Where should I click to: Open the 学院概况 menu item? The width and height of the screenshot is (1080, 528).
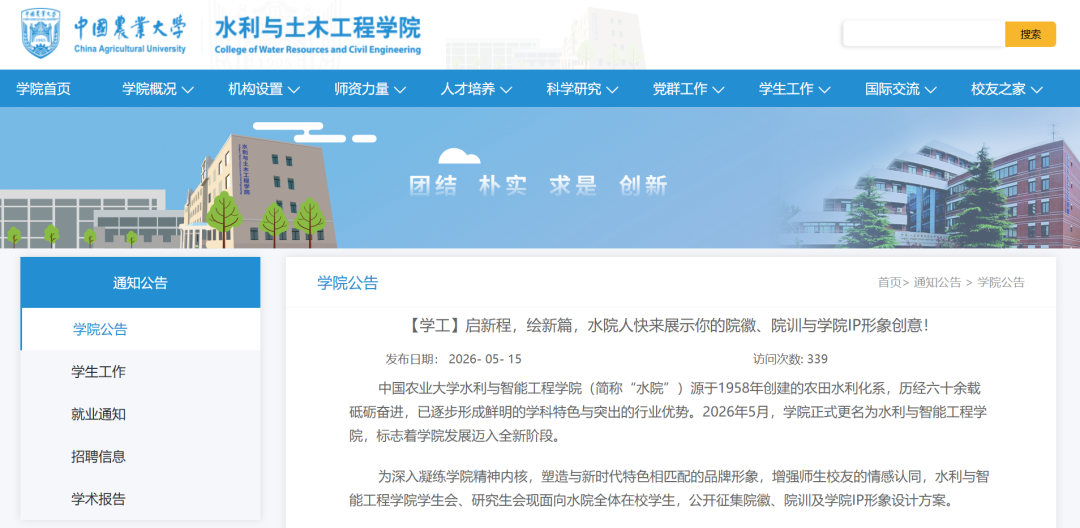(149, 89)
